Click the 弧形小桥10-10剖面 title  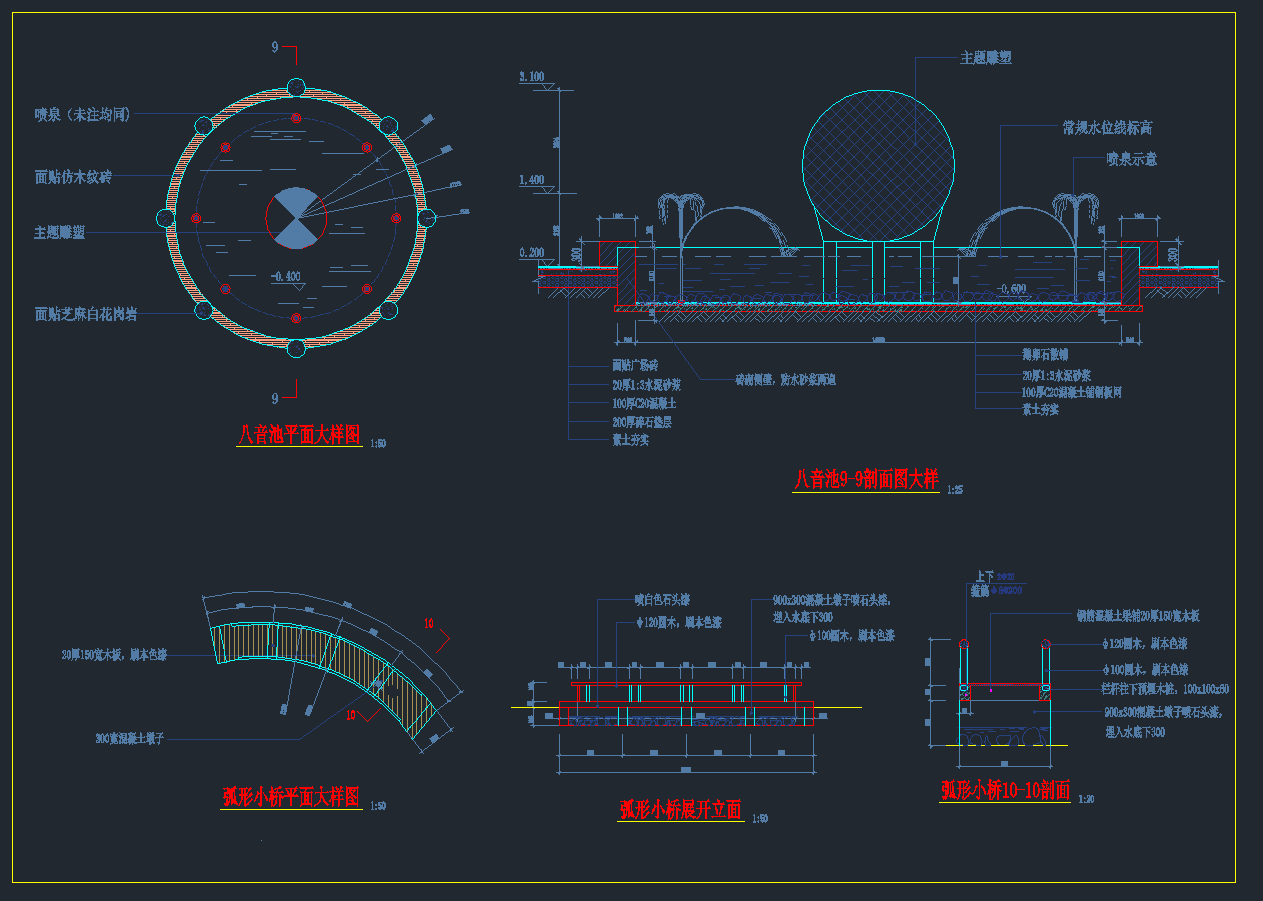pyautogui.click(x=1005, y=791)
